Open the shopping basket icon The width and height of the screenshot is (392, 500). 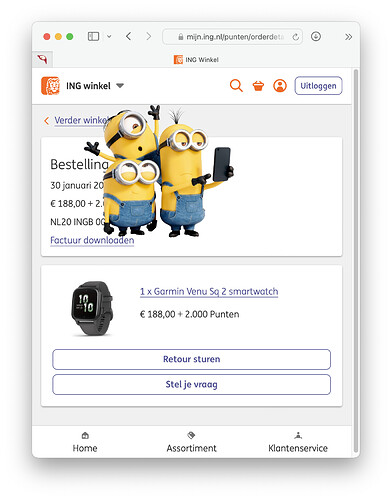click(258, 86)
